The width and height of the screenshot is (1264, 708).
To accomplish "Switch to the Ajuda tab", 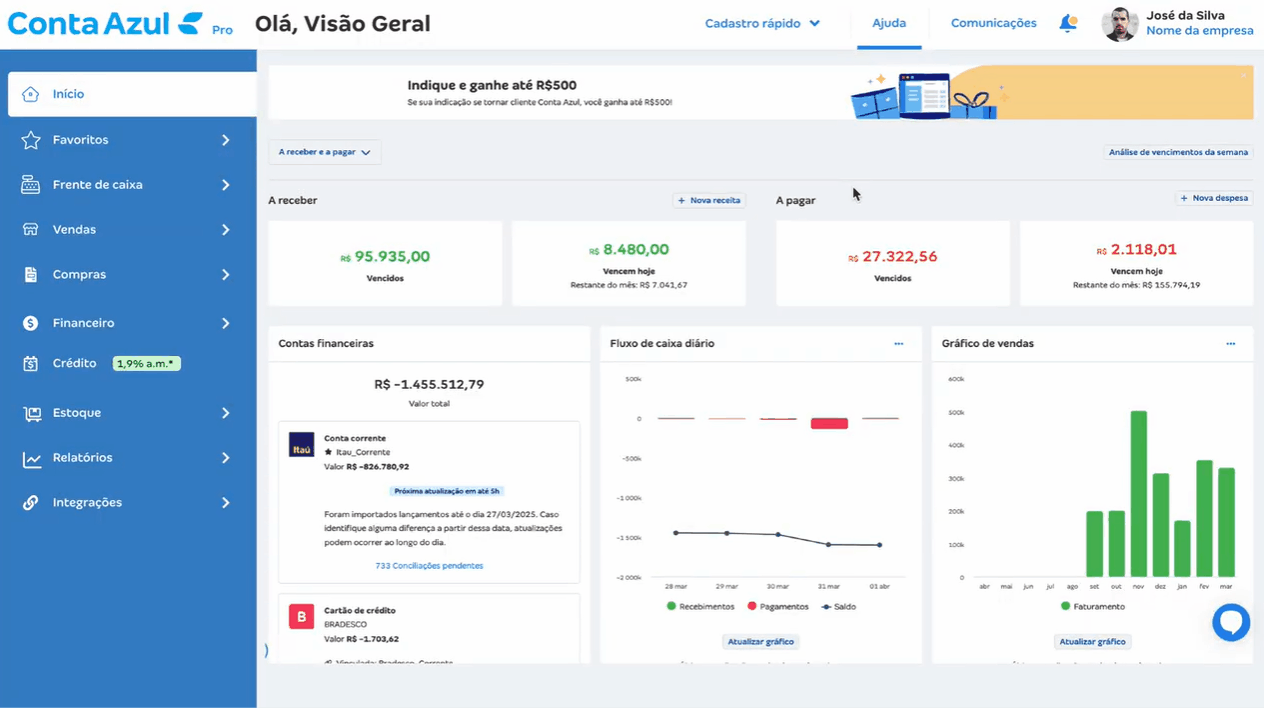I will click(889, 22).
